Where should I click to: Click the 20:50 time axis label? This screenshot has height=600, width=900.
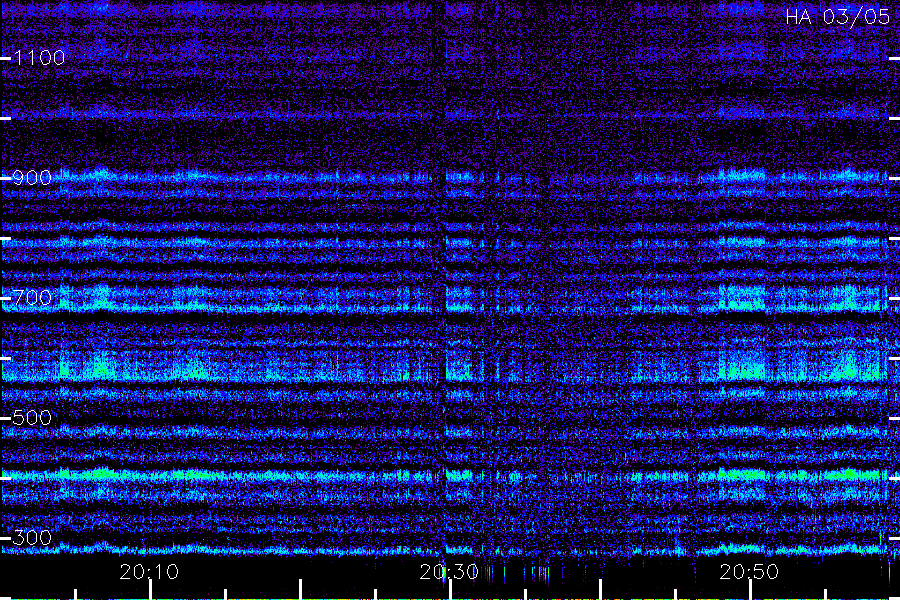tap(749, 572)
